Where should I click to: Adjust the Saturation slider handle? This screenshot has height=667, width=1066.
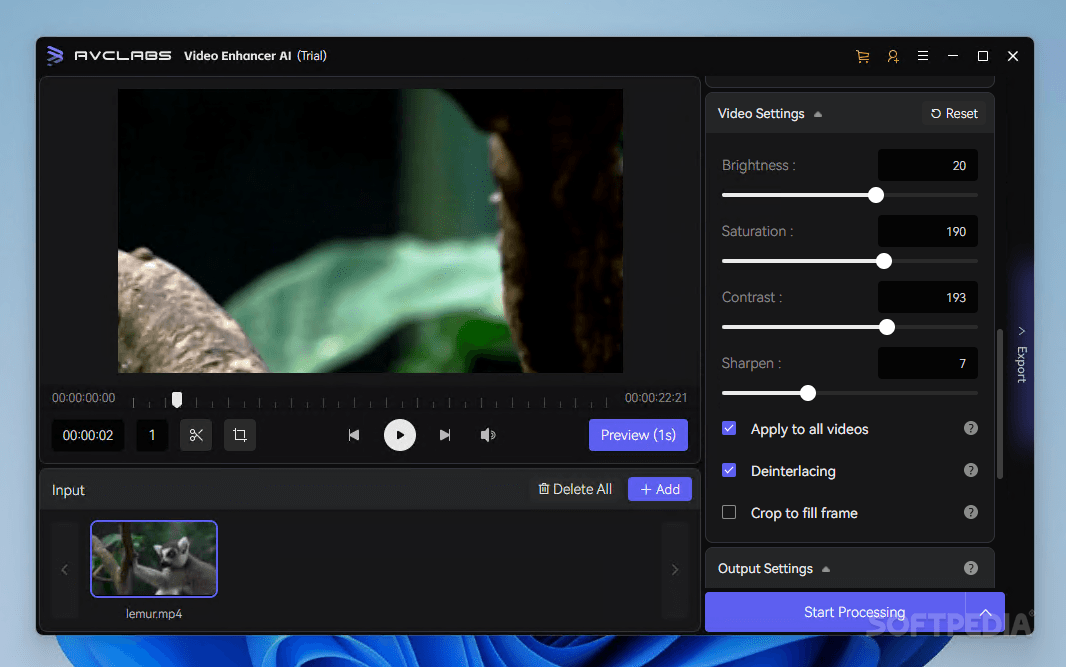tap(884, 261)
